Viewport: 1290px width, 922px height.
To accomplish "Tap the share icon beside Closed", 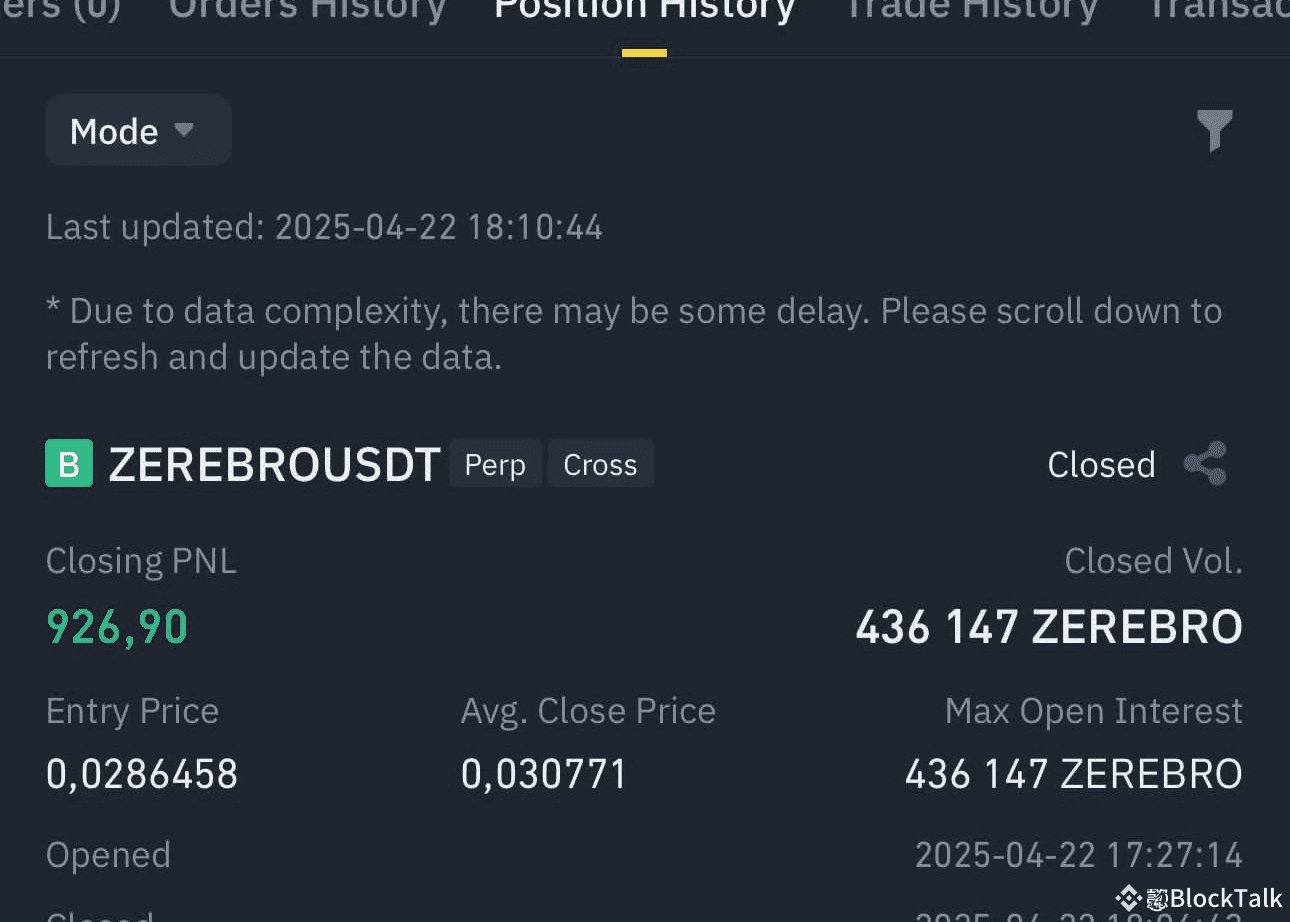I will pyautogui.click(x=1205, y=464).
